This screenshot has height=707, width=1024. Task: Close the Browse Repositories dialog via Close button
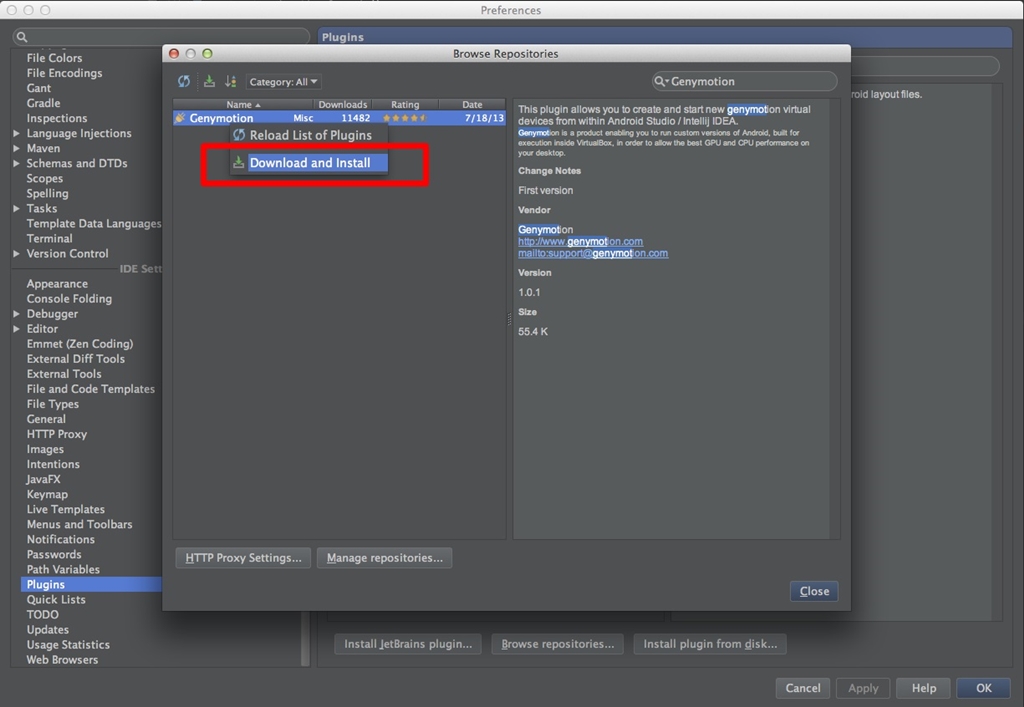[x=814, y=591]
